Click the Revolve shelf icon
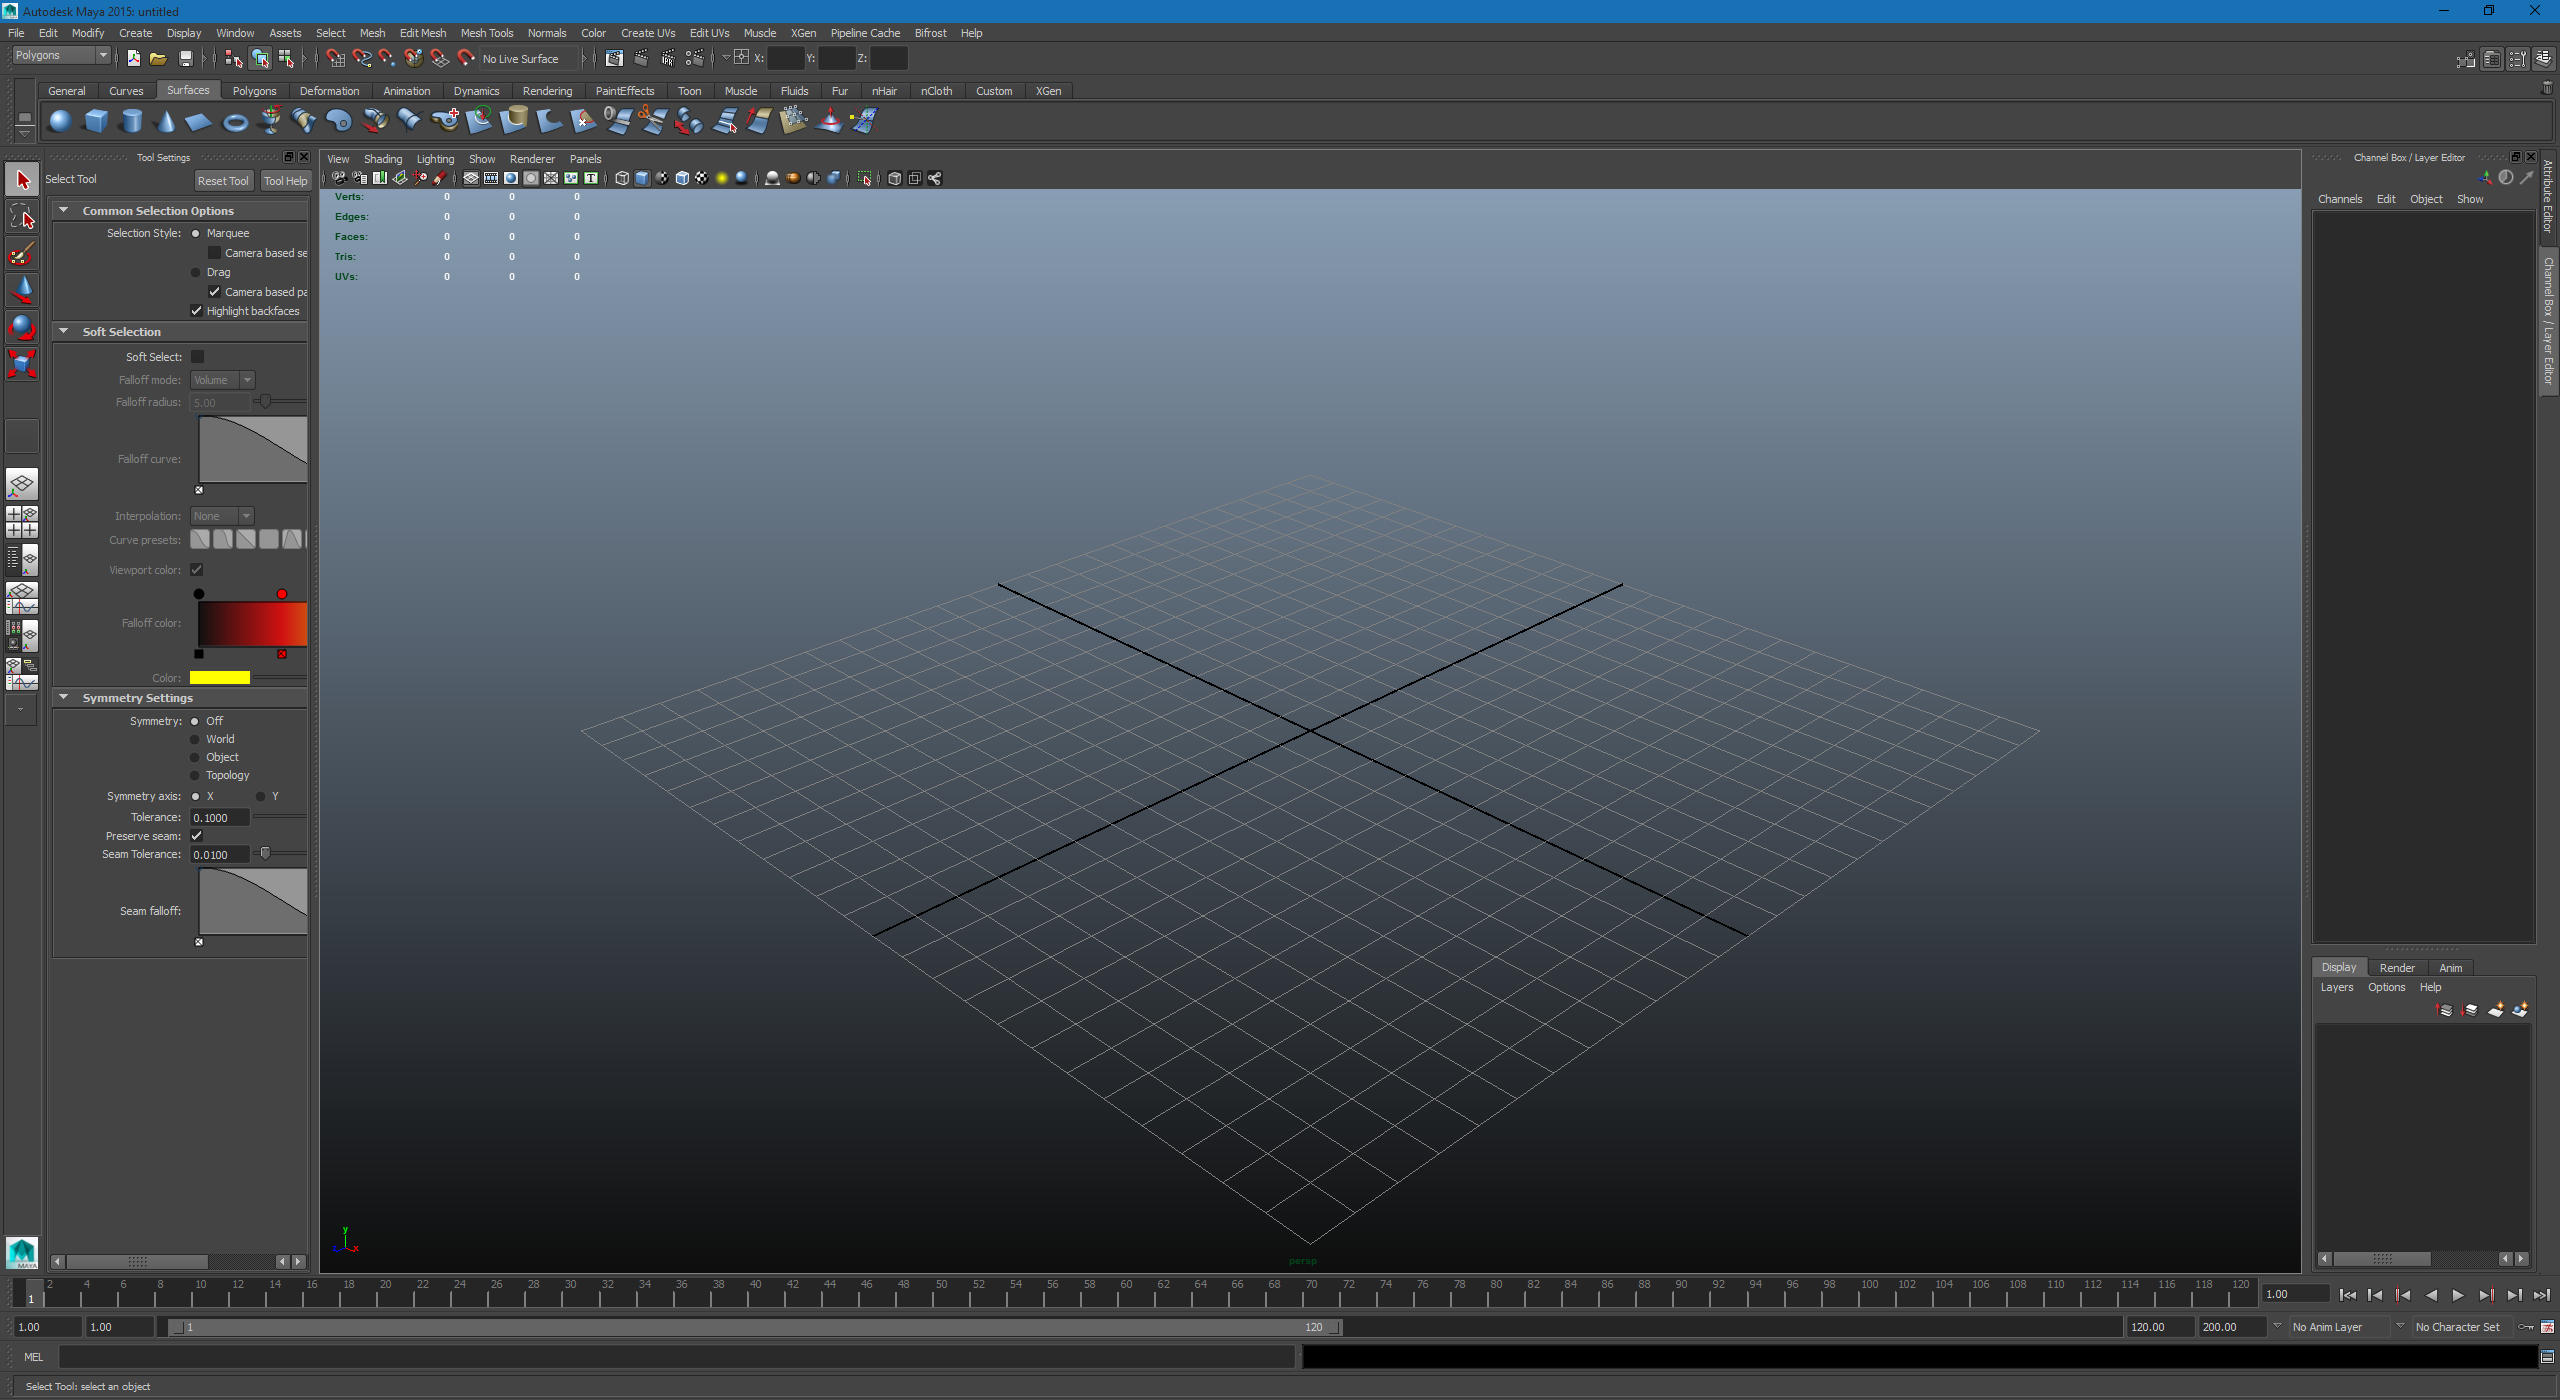The image size is (2560, 1400). point(270,121)
